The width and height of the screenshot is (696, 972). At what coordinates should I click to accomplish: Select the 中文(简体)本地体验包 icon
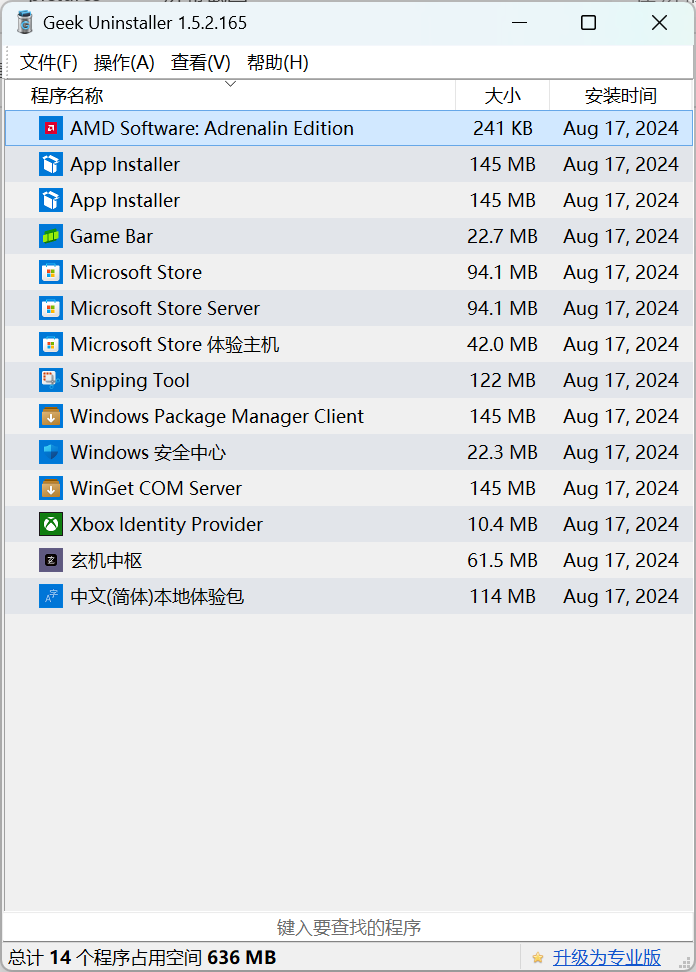coord(51,596)
